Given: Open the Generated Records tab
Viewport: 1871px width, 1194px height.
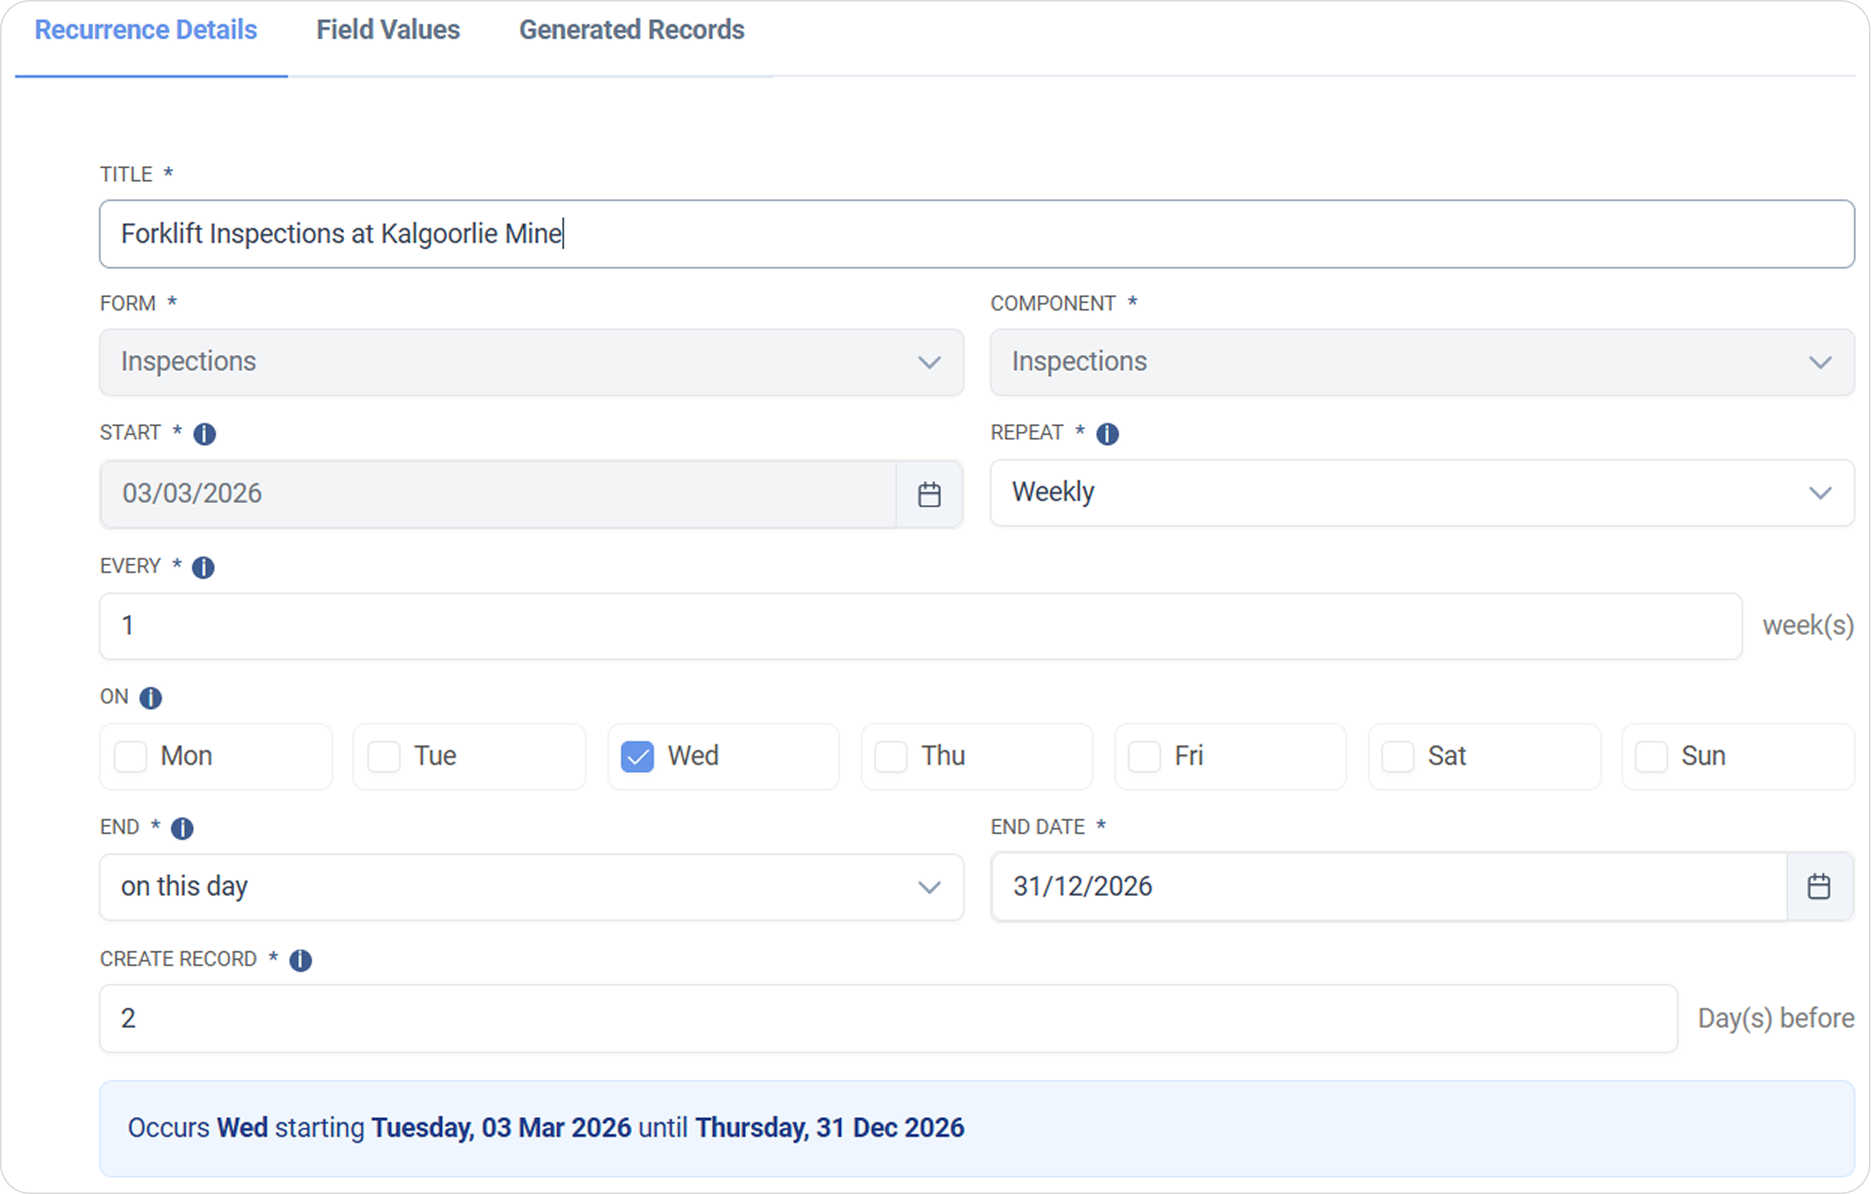Looking at the screenshot, I should click(x=631, y=30).
